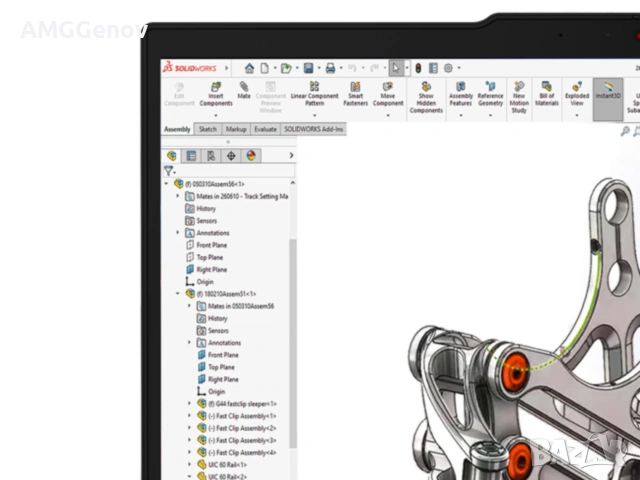Open FeatureManager Design Tree tab icon
The height and width of the screenshot is (480, 640).
[171, 156]
